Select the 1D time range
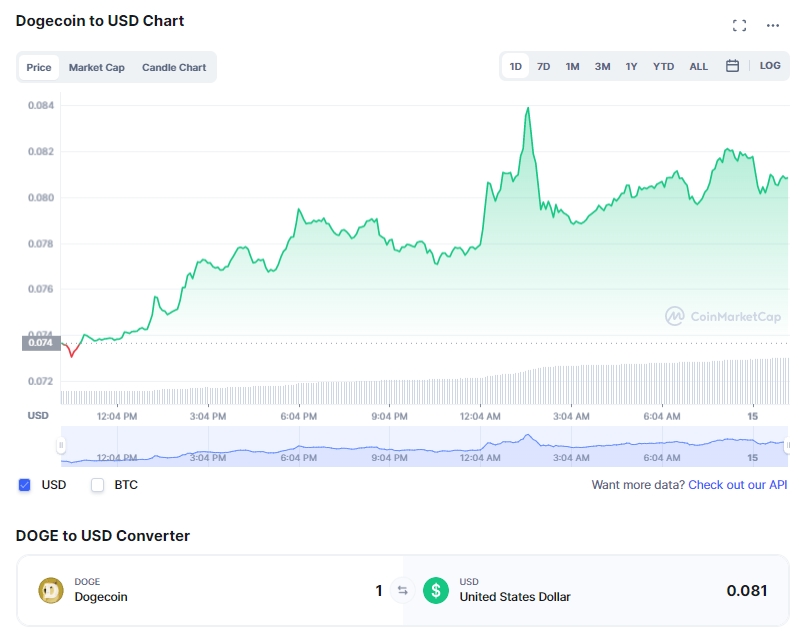The width and height of the screenshot is (799, 640). click(x=515, y=66)
